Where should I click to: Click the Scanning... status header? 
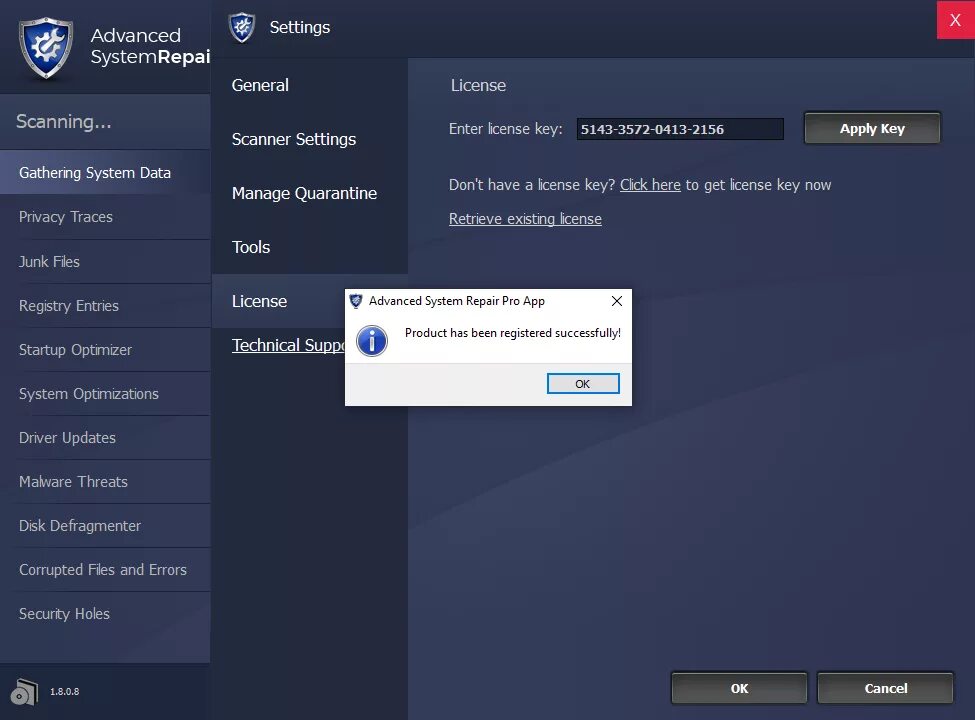tap(64, 121)
